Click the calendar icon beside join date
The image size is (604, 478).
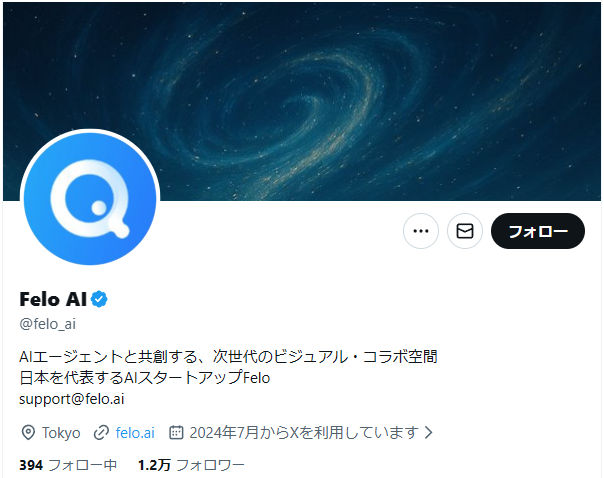[176, 433]
